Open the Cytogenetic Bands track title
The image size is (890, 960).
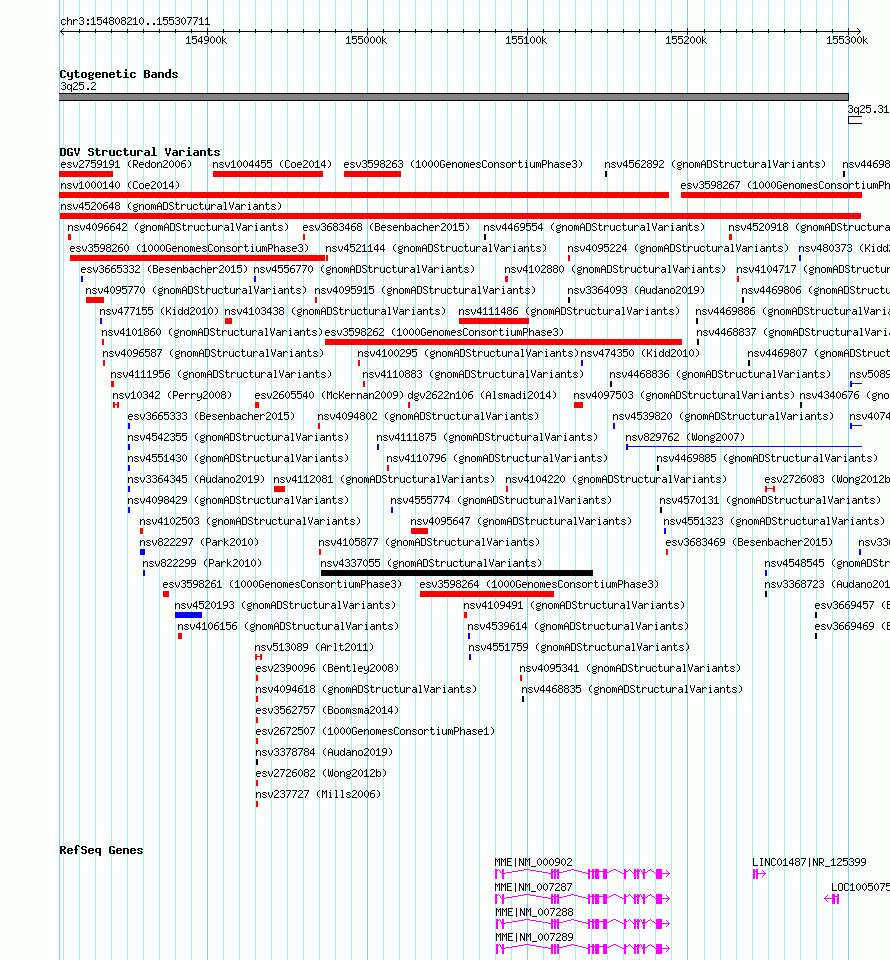coord(119,74)
